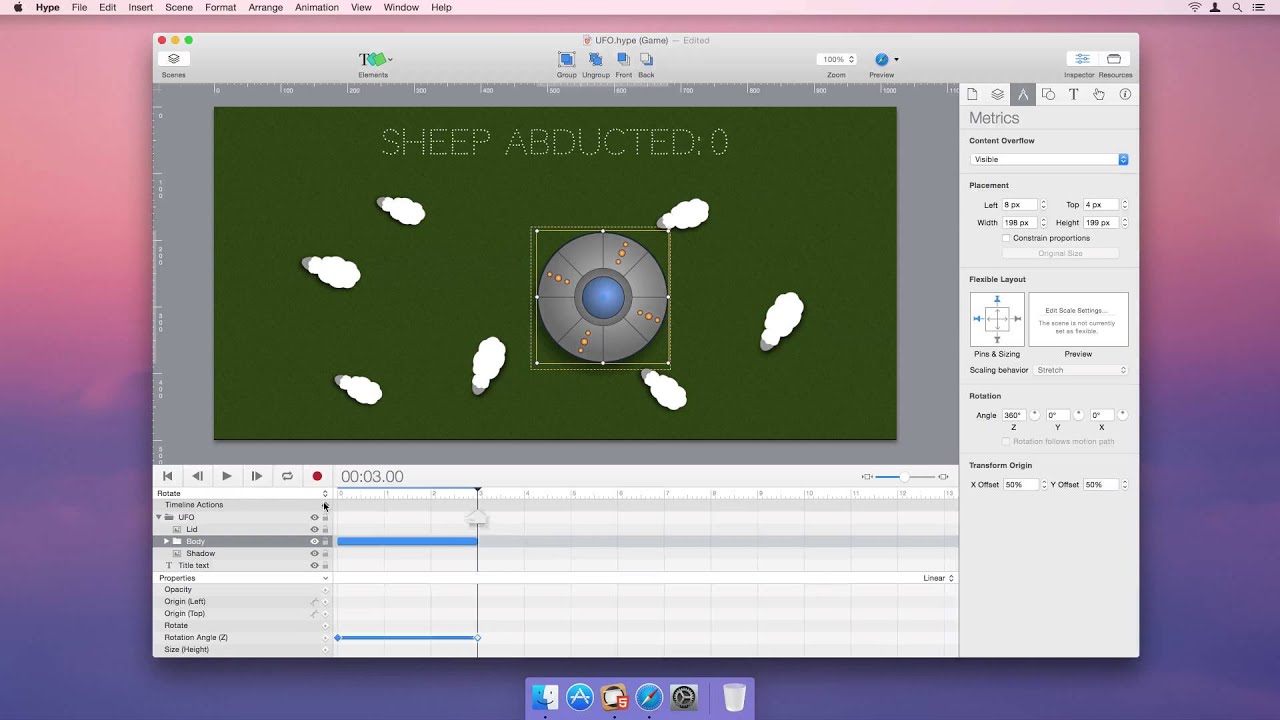
Task: Play the timeline animation
Action: point(227,476)
